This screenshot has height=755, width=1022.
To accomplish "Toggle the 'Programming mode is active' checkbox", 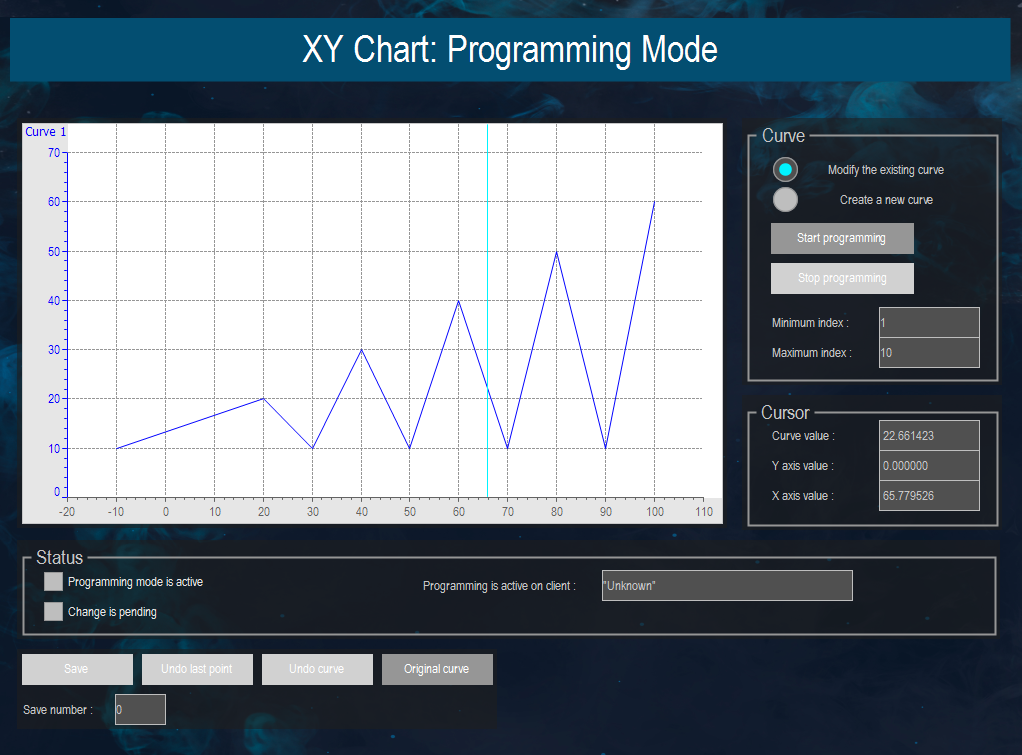I will coord(52,581).
